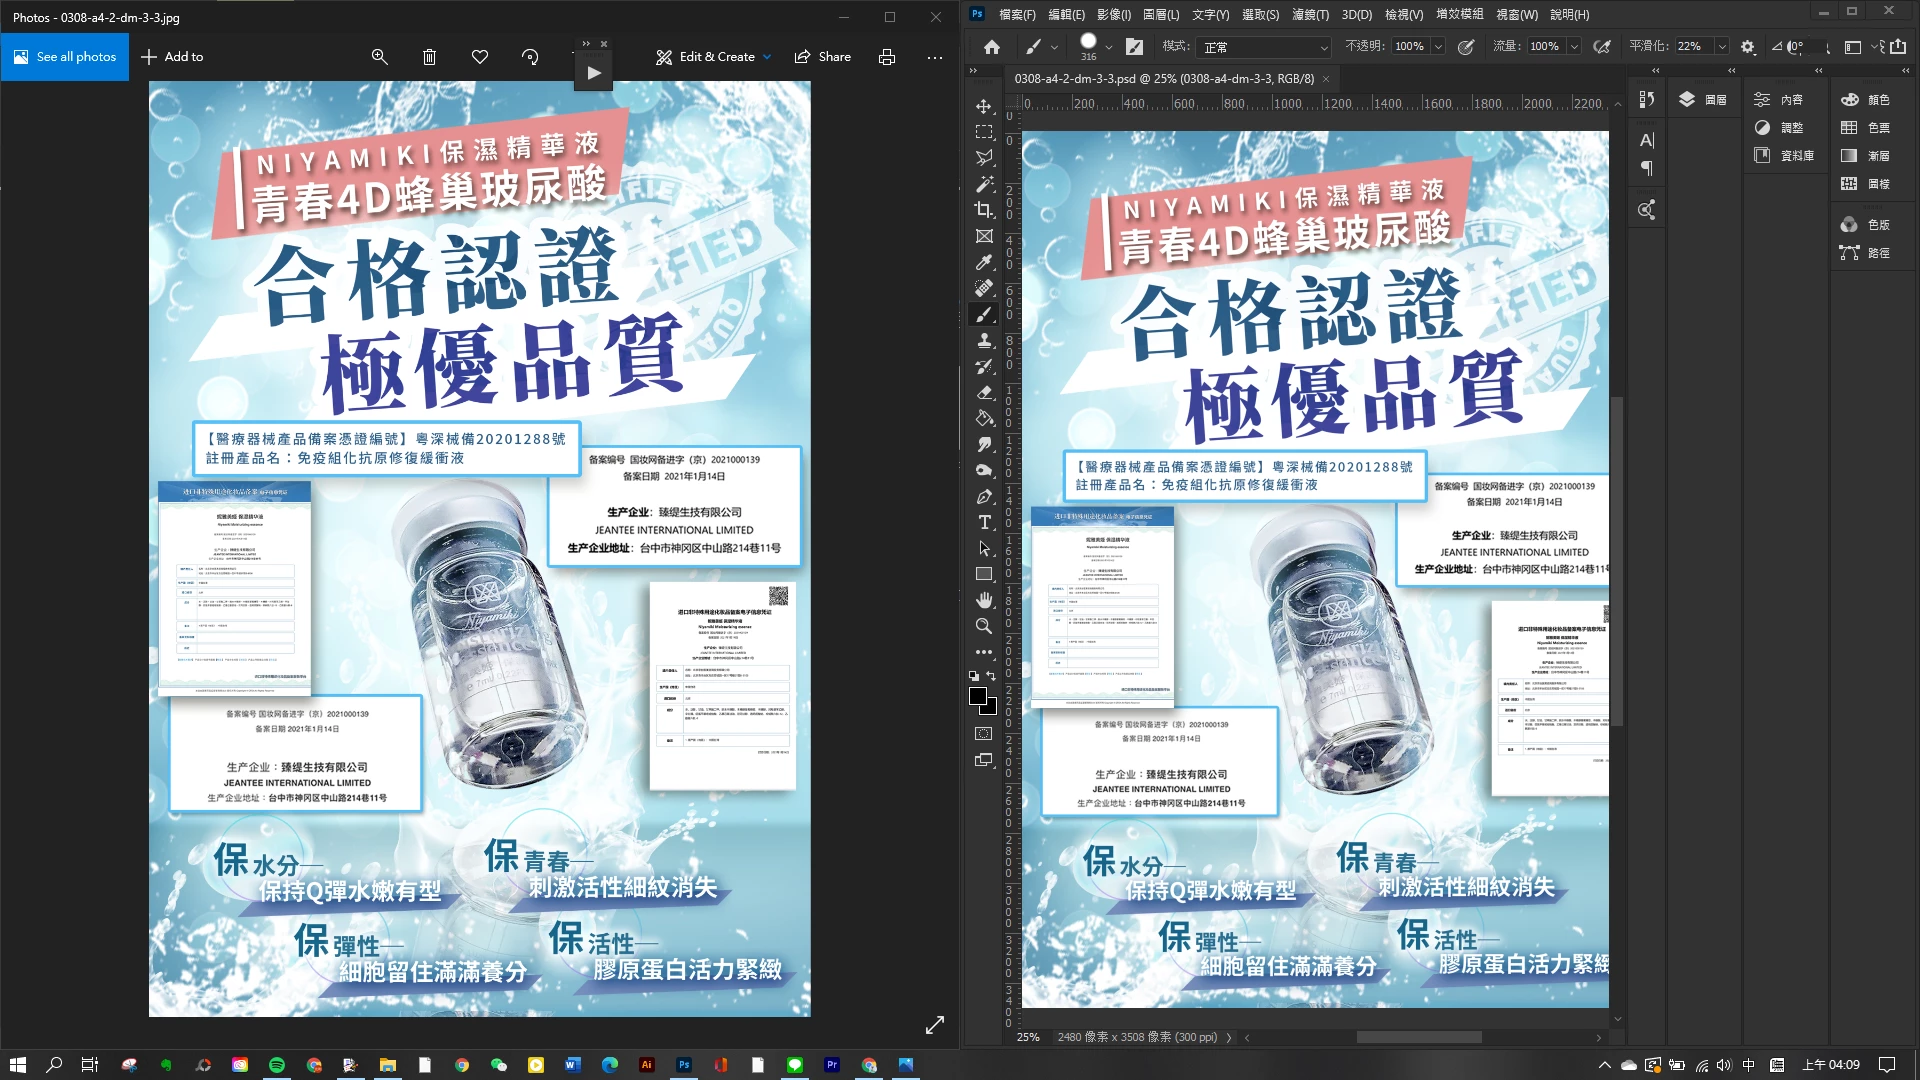Toggle pressure for opacity button
This screenshot has width=1920, height=1080.
pyautogui.click(x=1466, y=46)
